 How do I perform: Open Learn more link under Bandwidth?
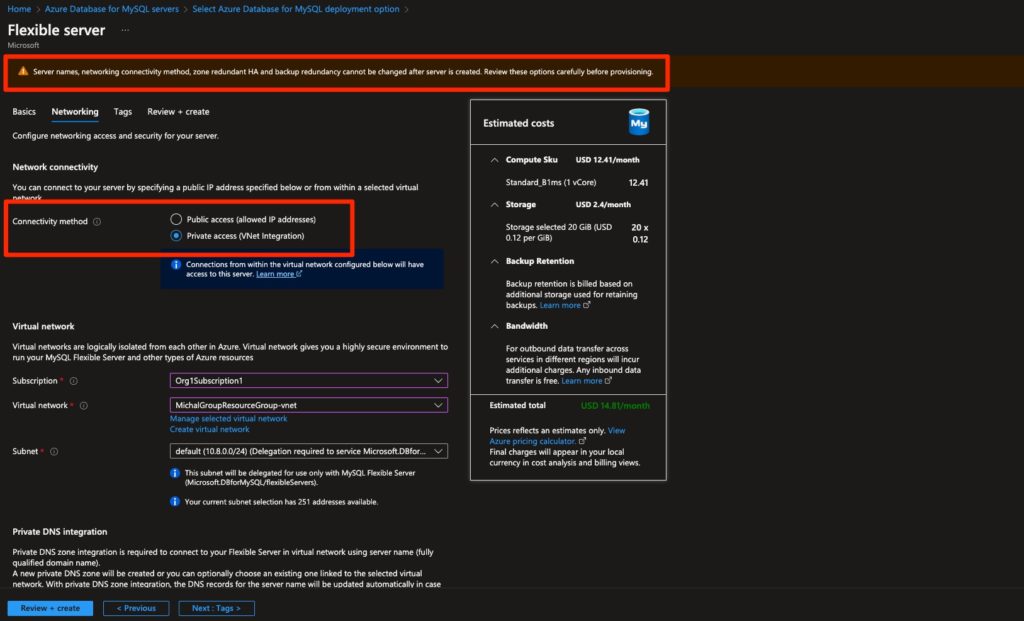[586, 381]
